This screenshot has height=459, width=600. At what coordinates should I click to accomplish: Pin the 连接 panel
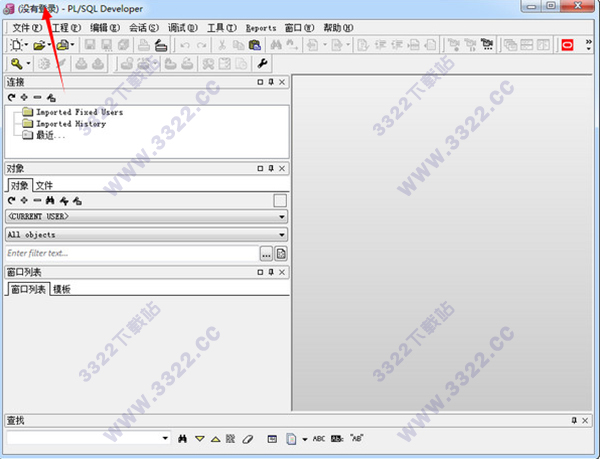[x=271, y=82]
